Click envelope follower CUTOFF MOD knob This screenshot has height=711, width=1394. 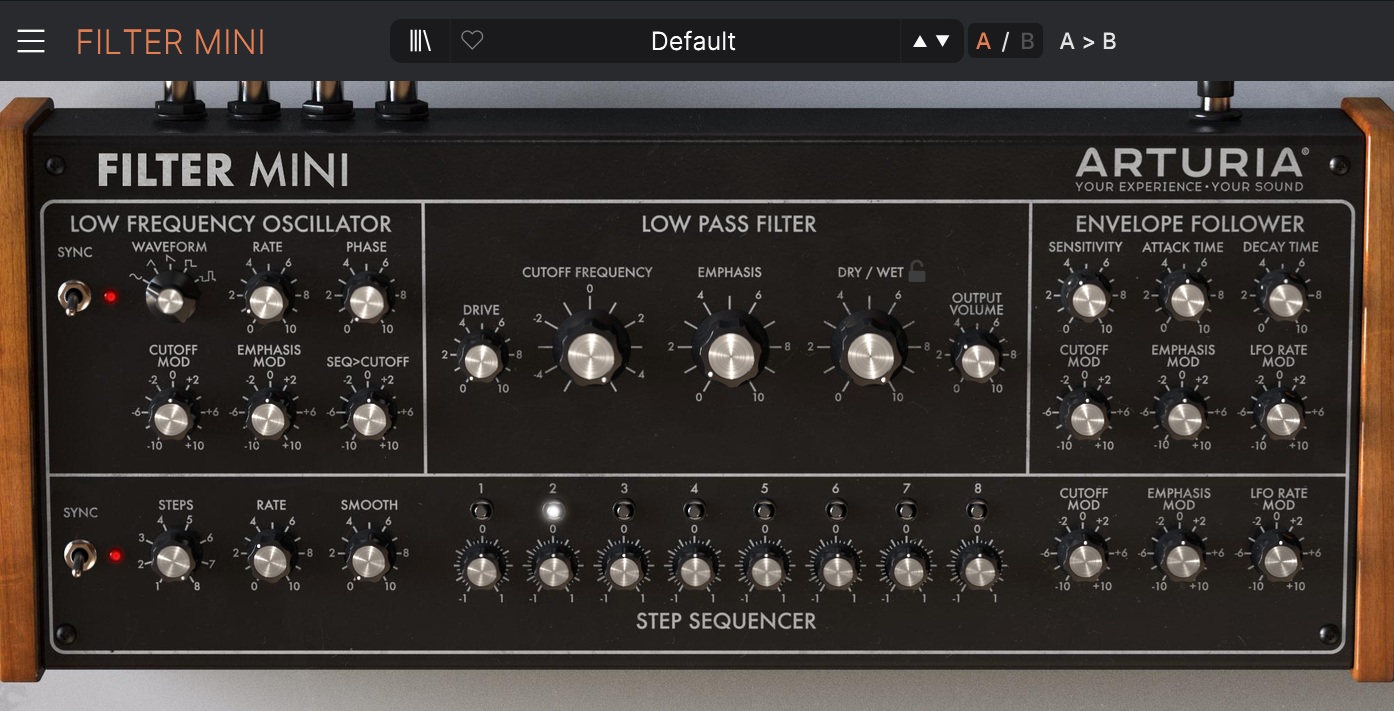[1086, 418]
